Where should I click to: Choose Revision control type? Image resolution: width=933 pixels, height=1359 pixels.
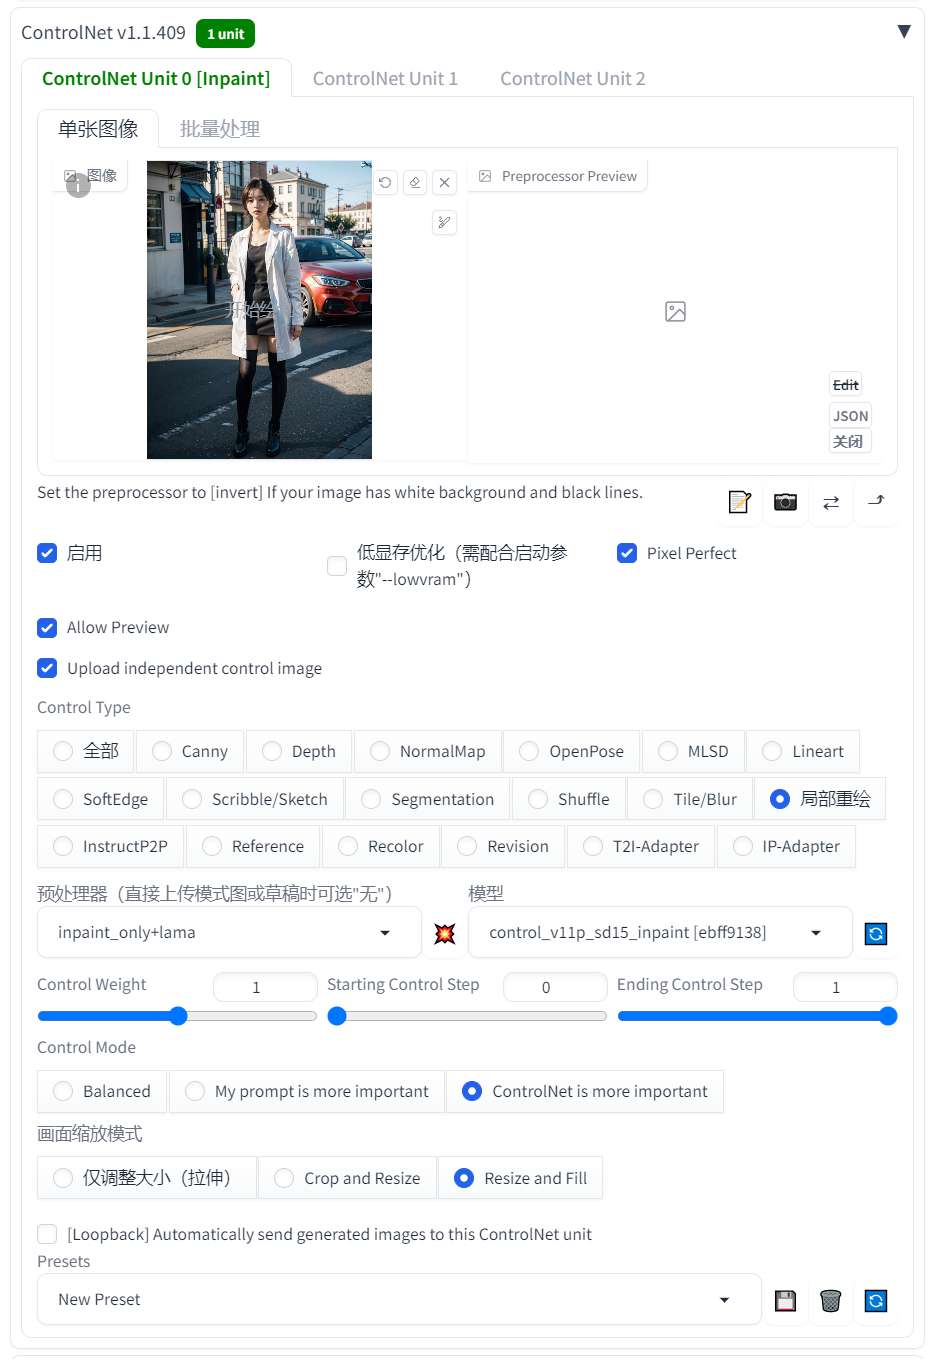coord(503,846)
